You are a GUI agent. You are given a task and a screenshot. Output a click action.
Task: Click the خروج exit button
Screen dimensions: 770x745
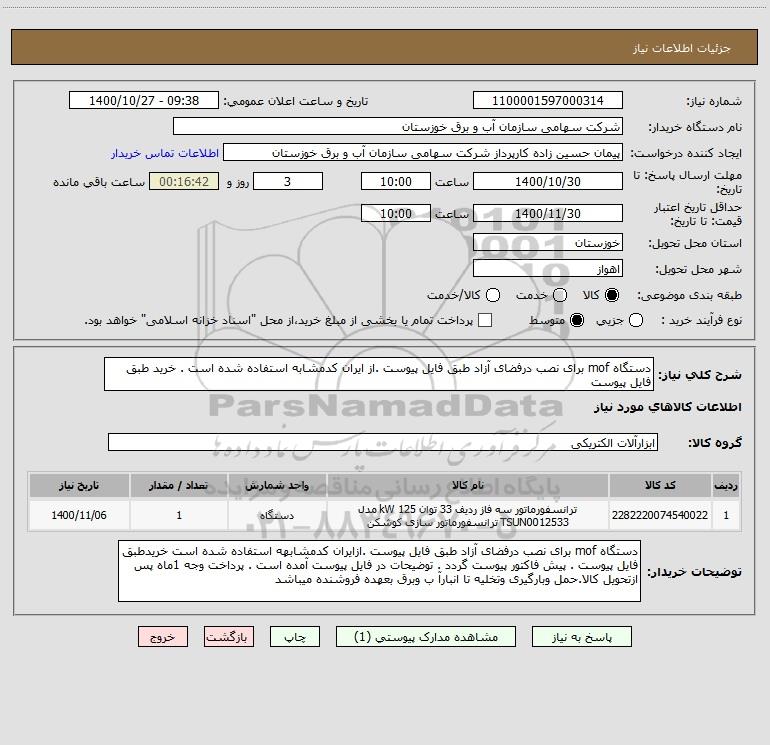coord(163,637)
